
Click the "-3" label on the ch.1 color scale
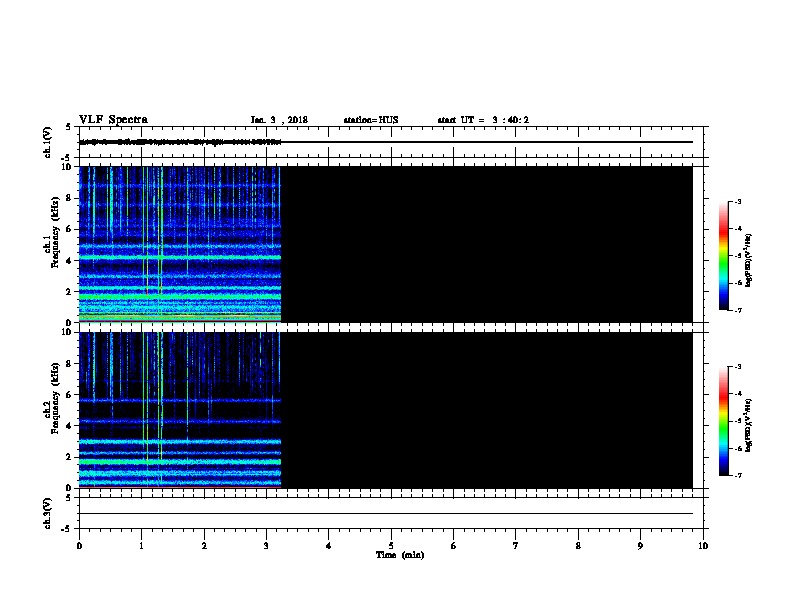pyautogui.click(x=737, y=201)
